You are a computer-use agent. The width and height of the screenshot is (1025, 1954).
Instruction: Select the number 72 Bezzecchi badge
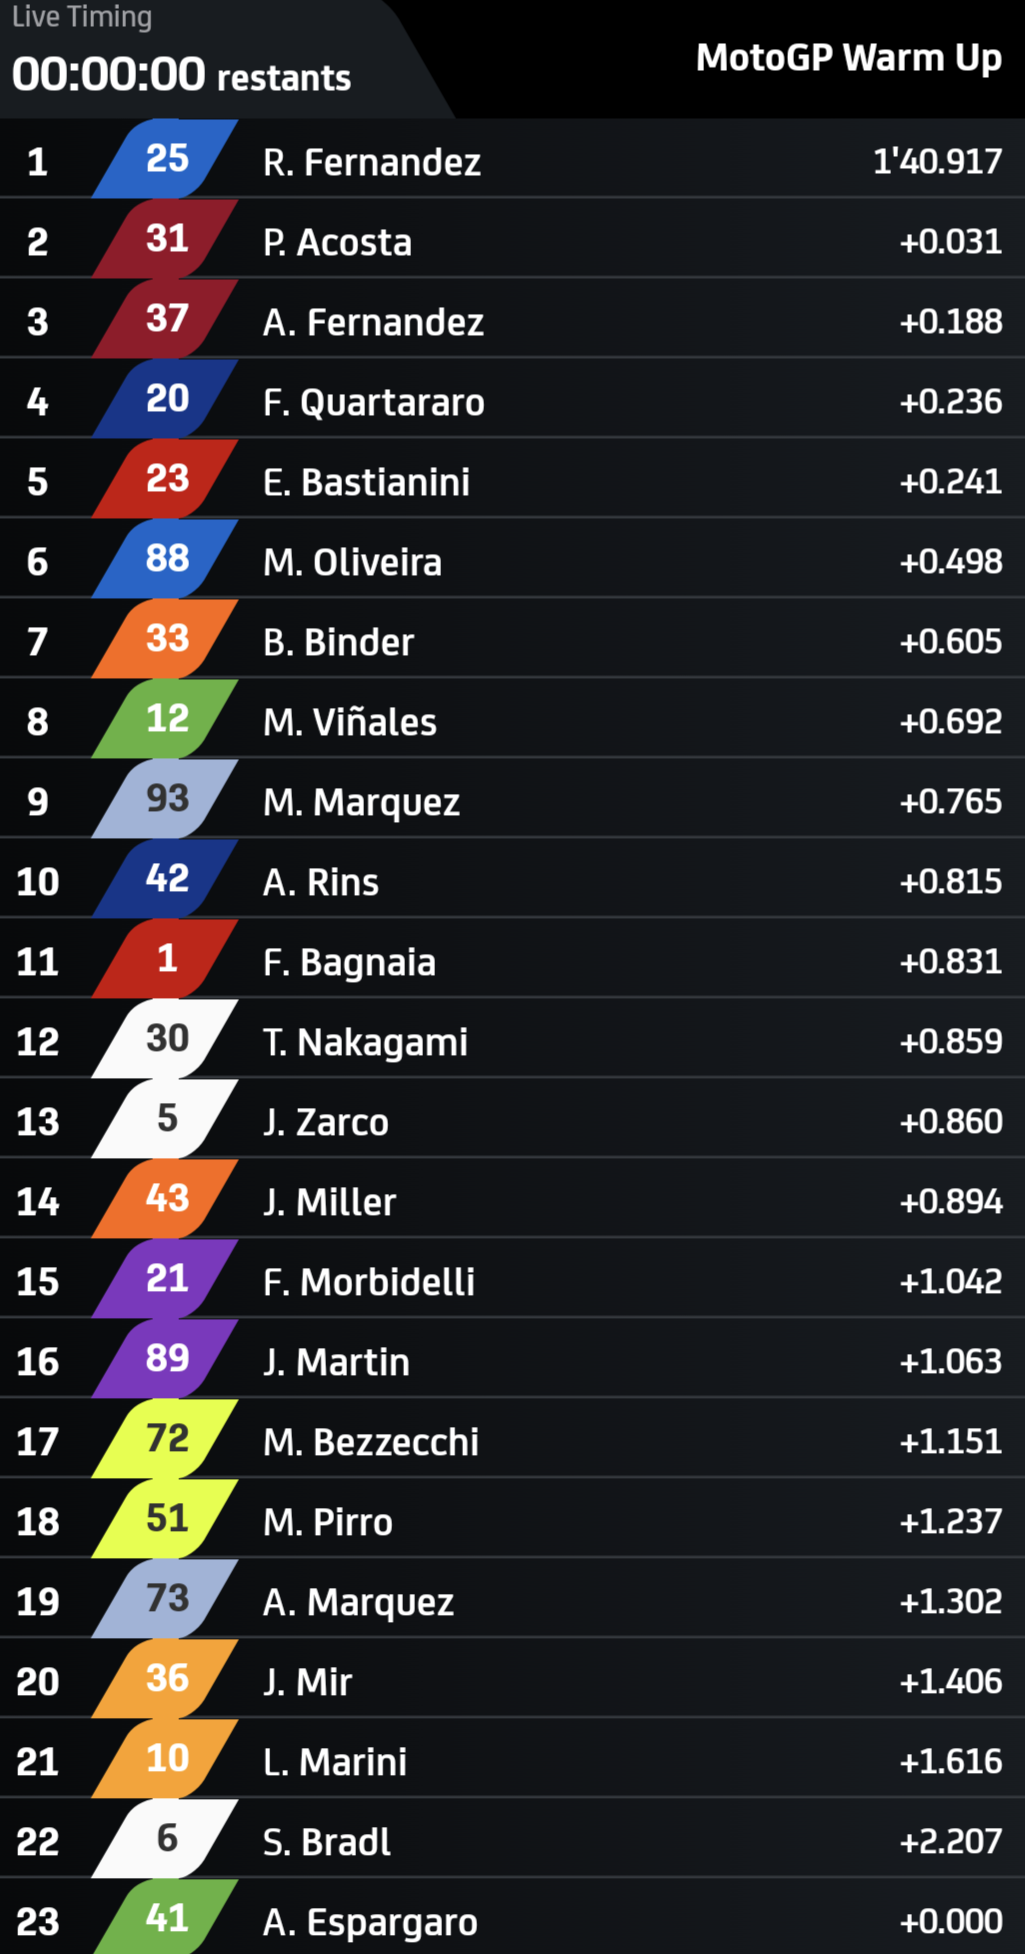coord(166,1439)
